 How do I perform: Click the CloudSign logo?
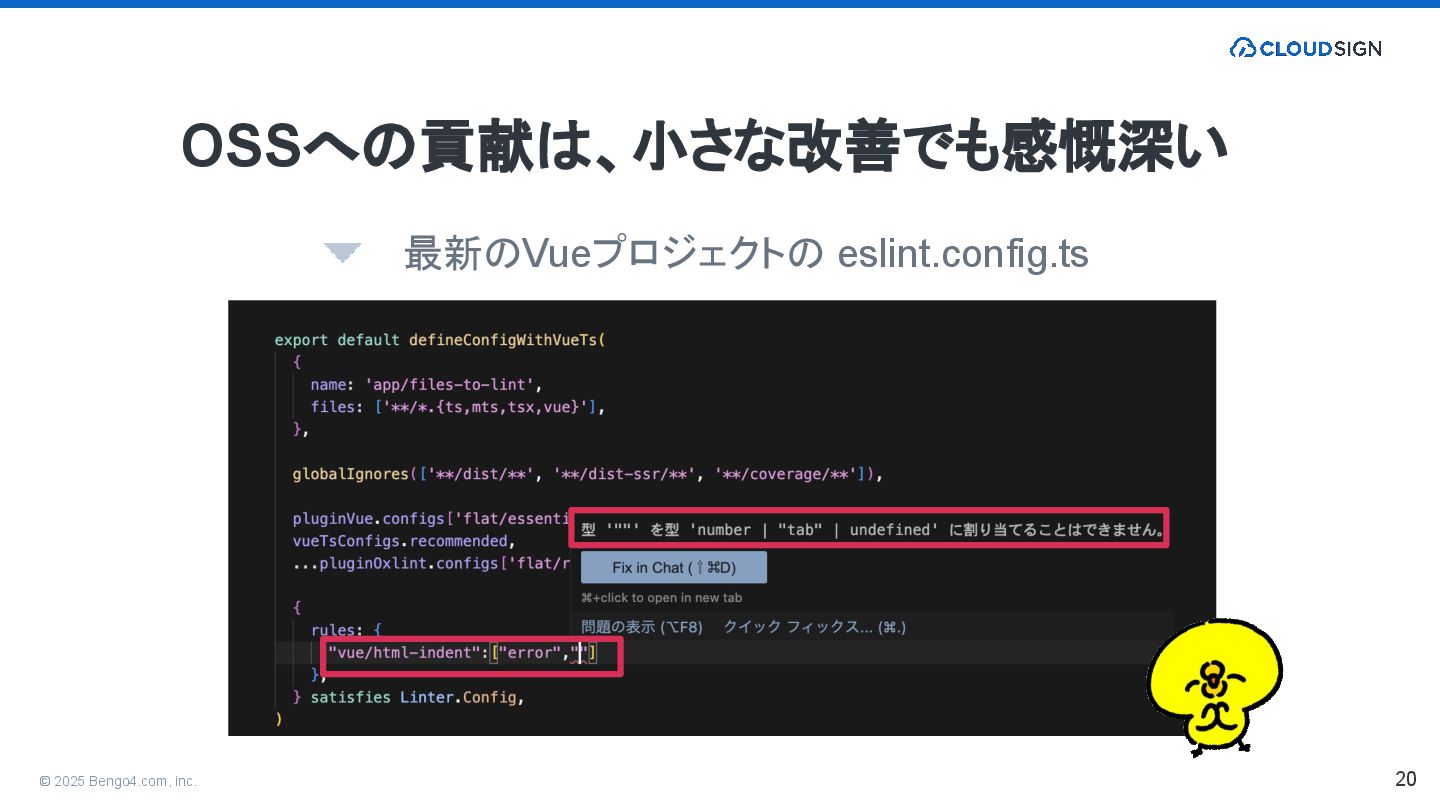click(x=1305, y=48)
